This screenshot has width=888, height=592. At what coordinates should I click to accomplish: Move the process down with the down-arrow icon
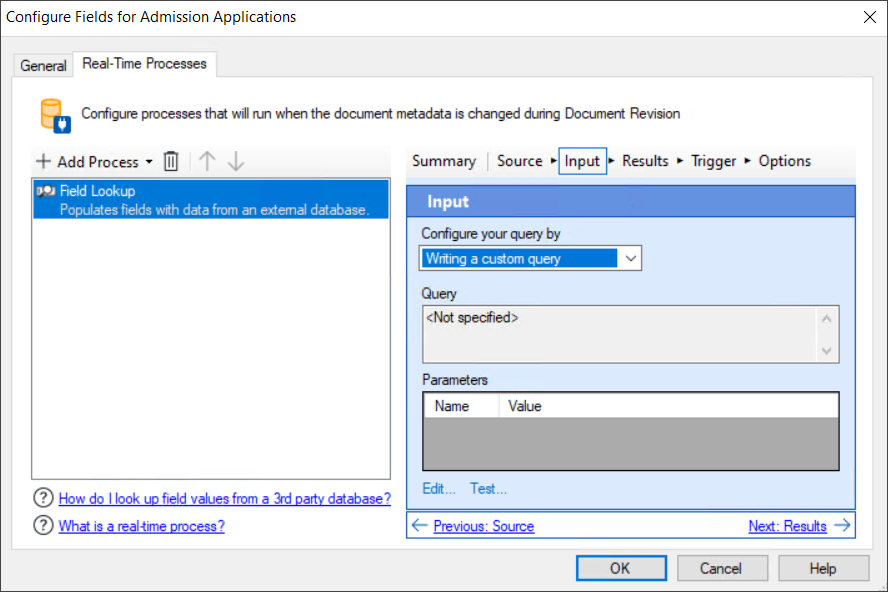click(234, 161)
